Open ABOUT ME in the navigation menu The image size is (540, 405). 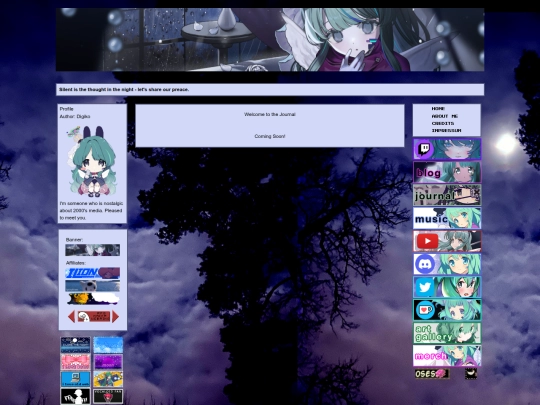[445, 116]
